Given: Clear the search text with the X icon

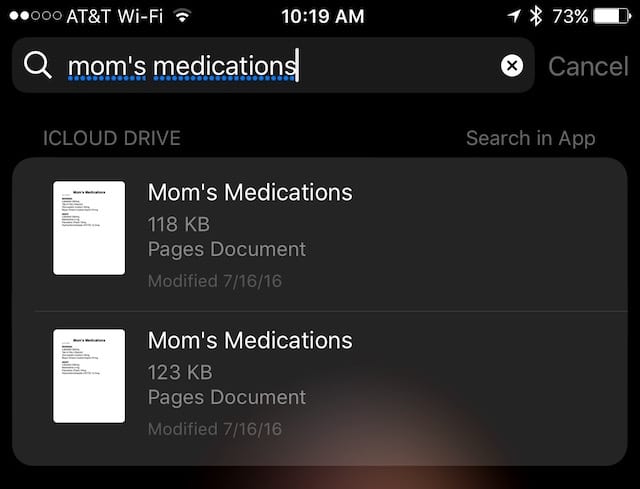Looking at the screenshot, I should (511, 66).
